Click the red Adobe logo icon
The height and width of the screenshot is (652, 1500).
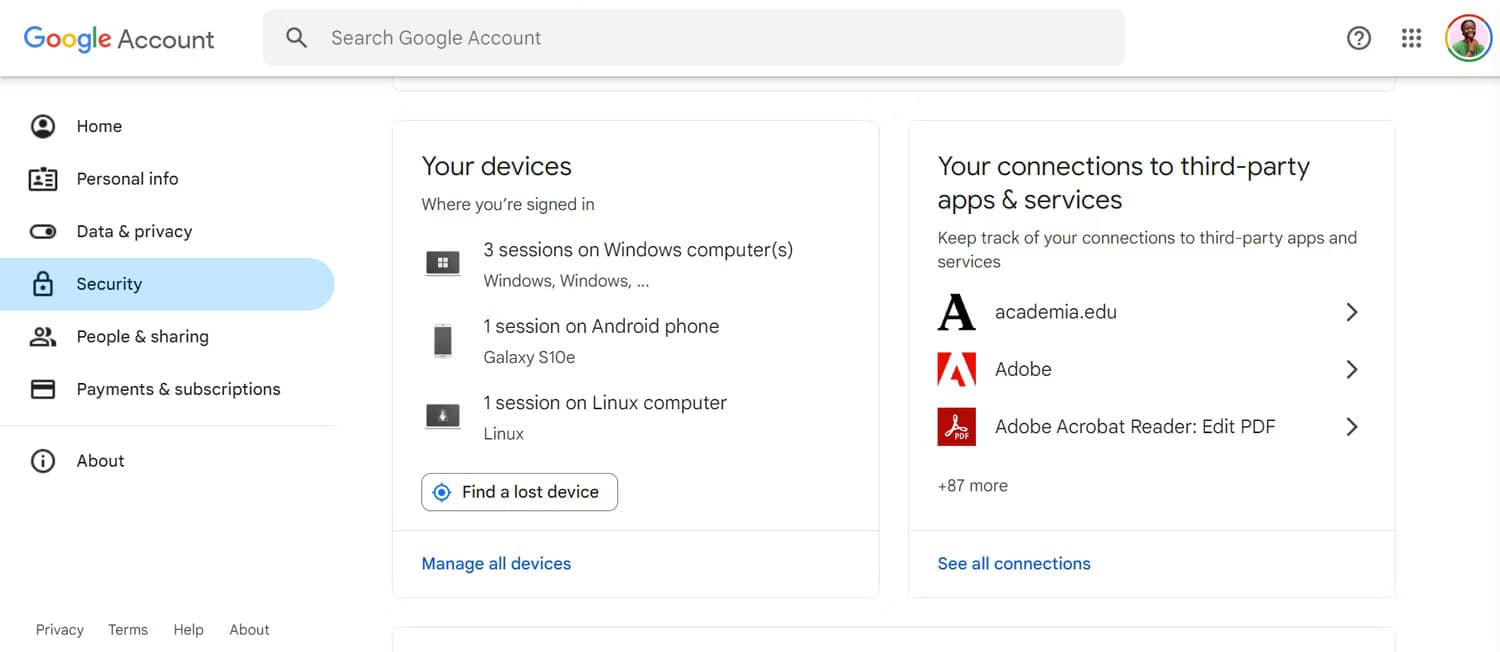(956, 369)
